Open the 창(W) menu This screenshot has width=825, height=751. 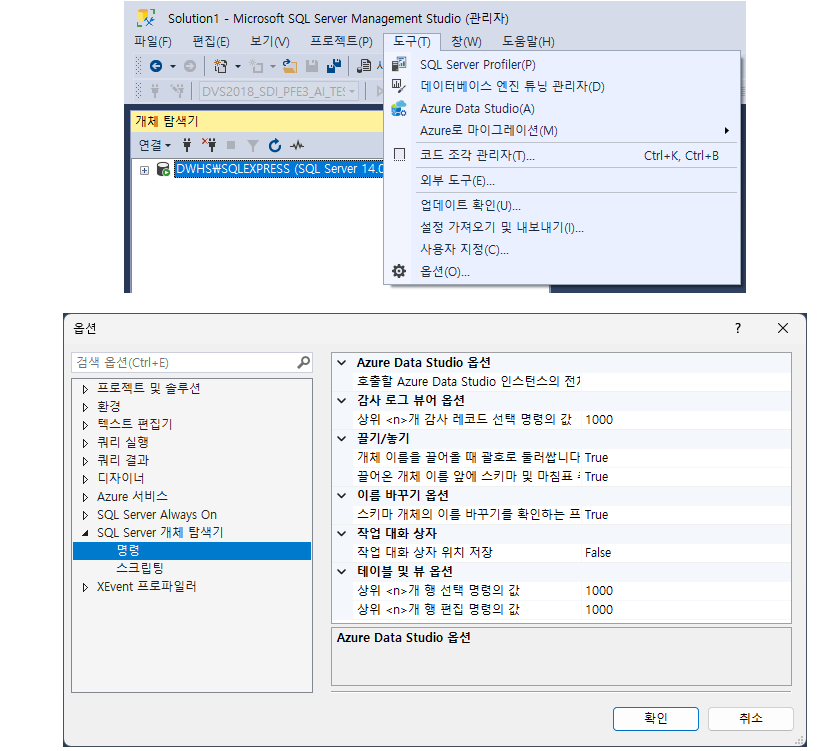466,41
